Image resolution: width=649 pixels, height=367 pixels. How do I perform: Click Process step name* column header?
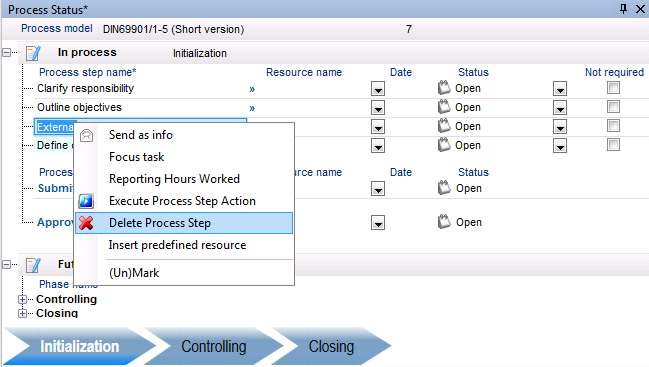point(88,72)
